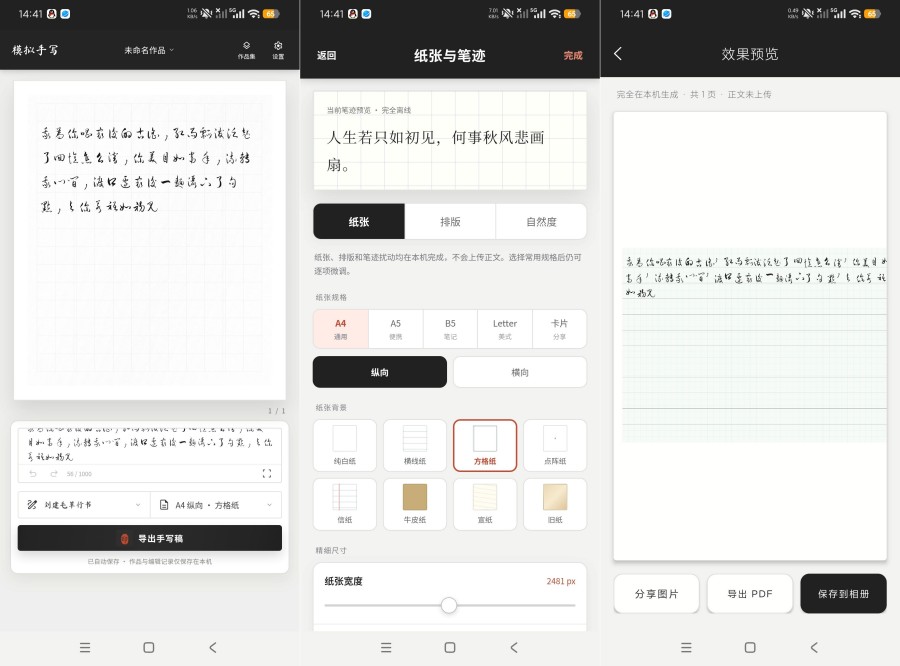
Task: Click the 纸张宽度 slider handle
Action: (449, 605)
